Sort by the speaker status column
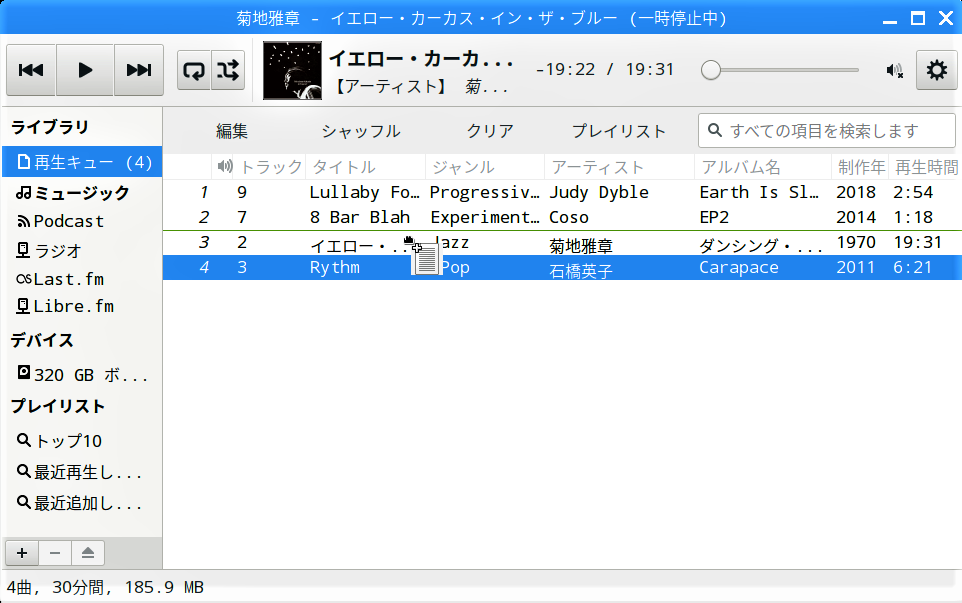 pyautogui.click(x=223, y=166)
